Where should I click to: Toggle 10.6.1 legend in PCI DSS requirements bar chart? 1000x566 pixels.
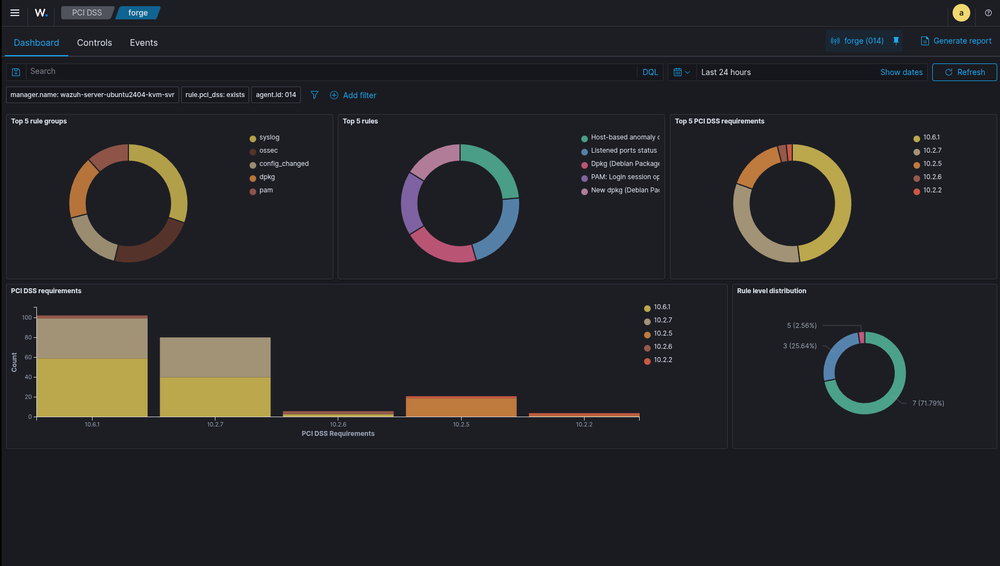coord(658,308)
